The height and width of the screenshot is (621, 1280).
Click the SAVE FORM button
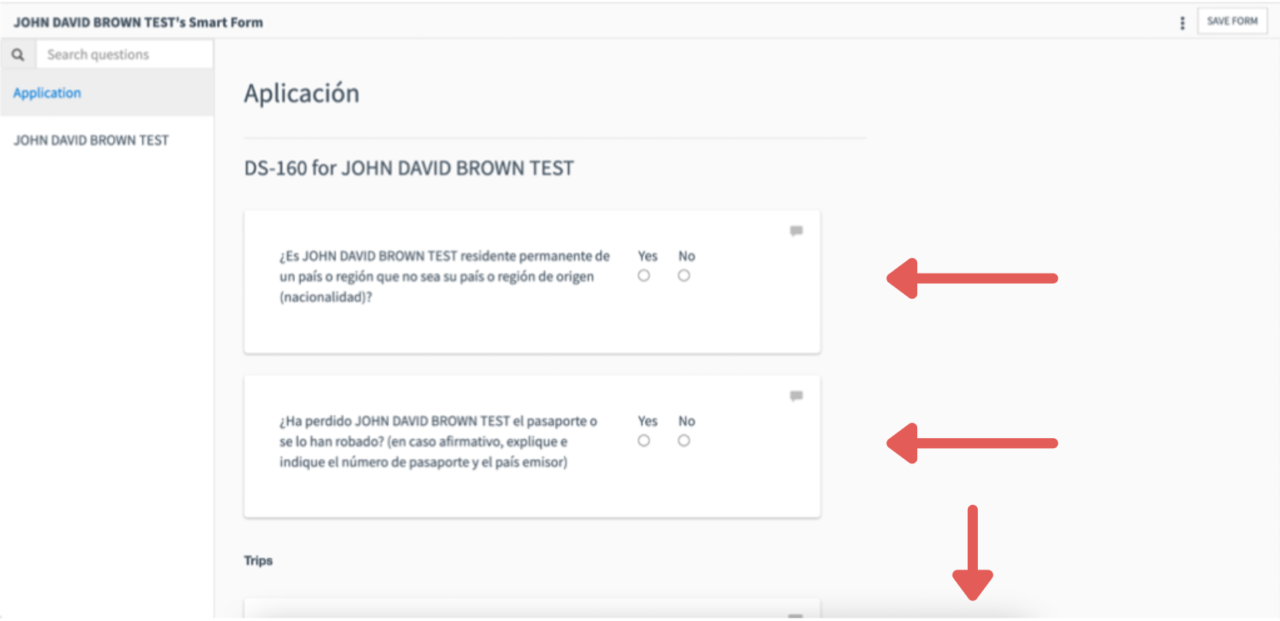tap(1232, 21)
